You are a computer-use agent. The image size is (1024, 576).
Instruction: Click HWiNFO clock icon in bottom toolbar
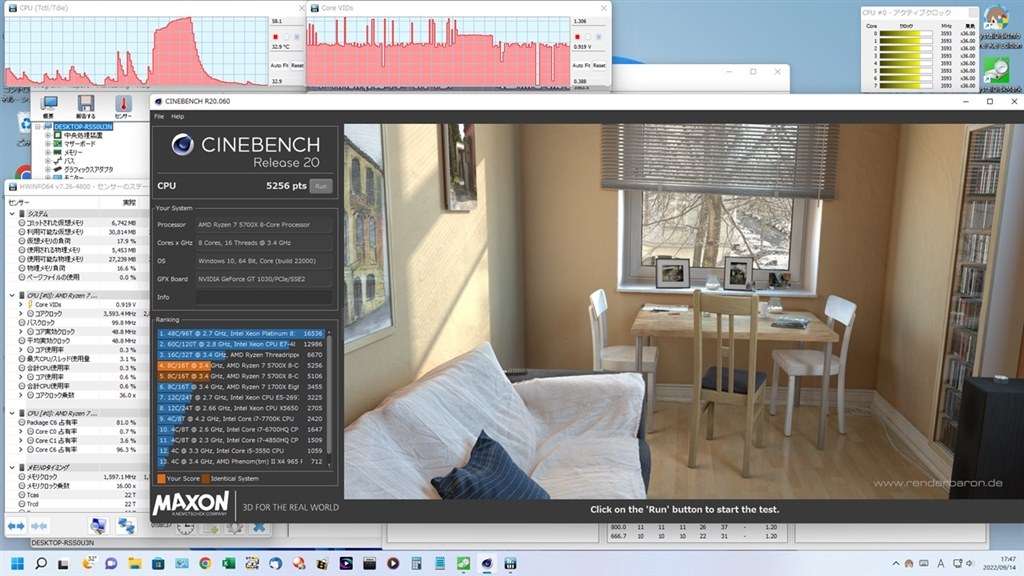(185, 527)
